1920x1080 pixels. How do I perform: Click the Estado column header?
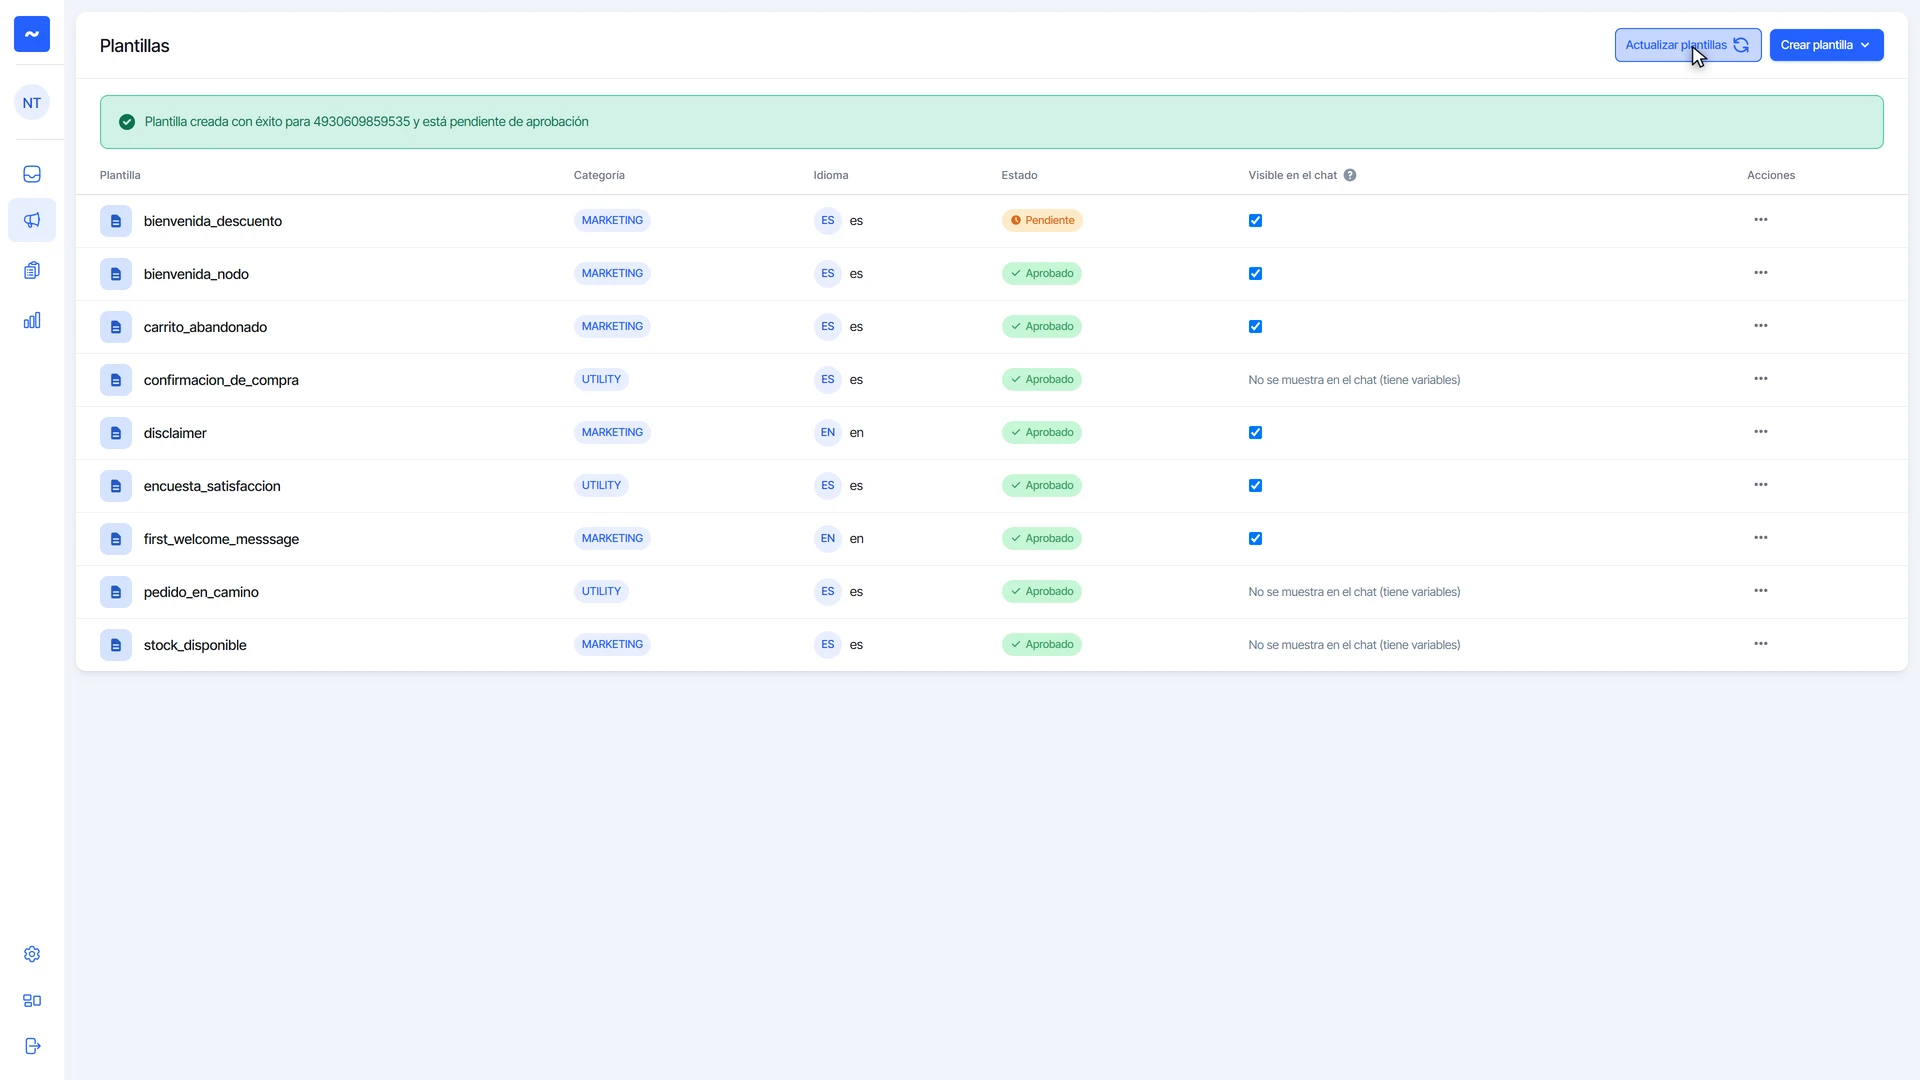click(x=1019, y=175)
